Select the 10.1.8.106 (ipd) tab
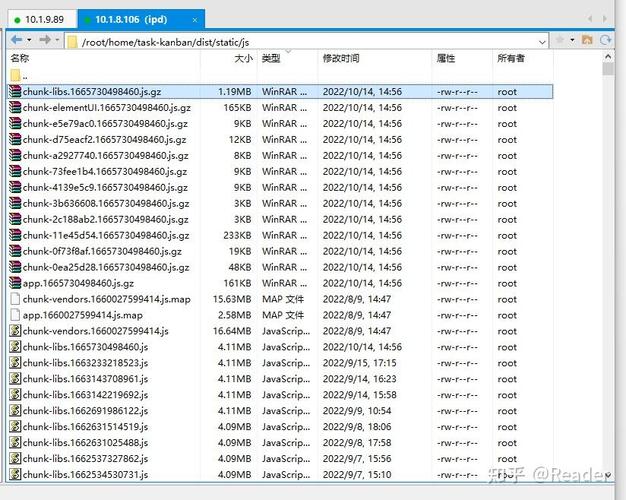626x500 pixels. point(141,20)
